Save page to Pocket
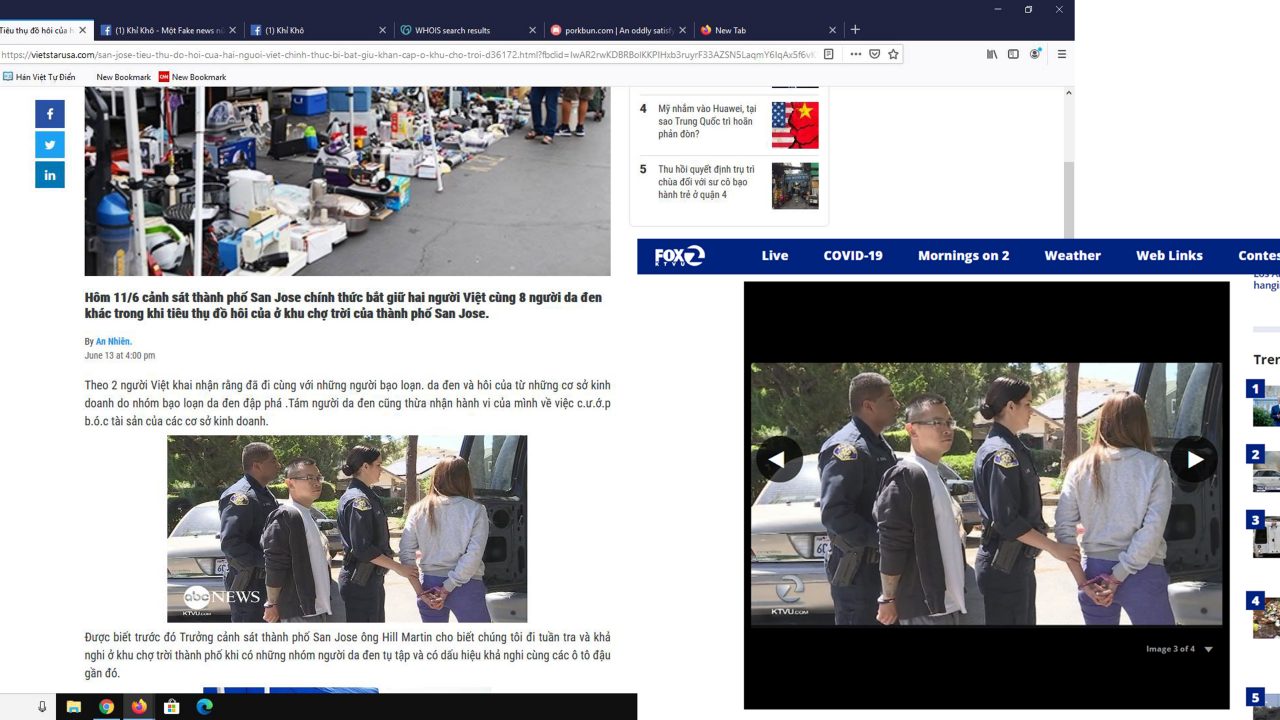The height and width of the screenshot is (720, 1280). tap(874, 54)
